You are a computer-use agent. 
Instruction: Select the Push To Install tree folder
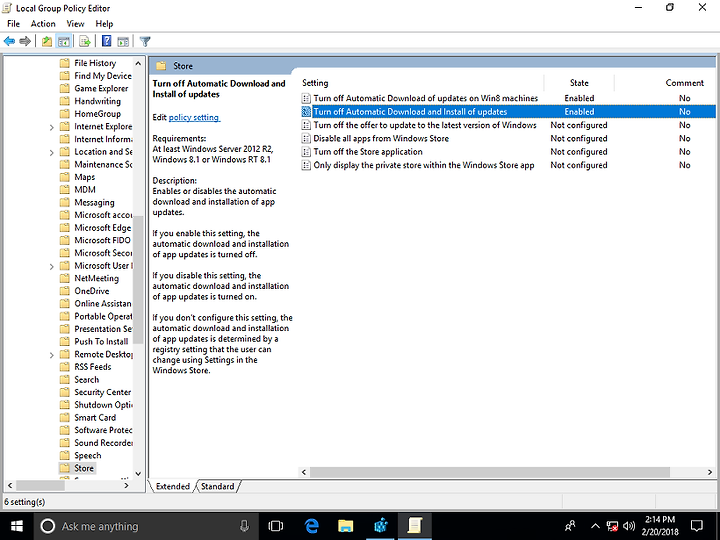pyautogui.click(x=101, y=342)
